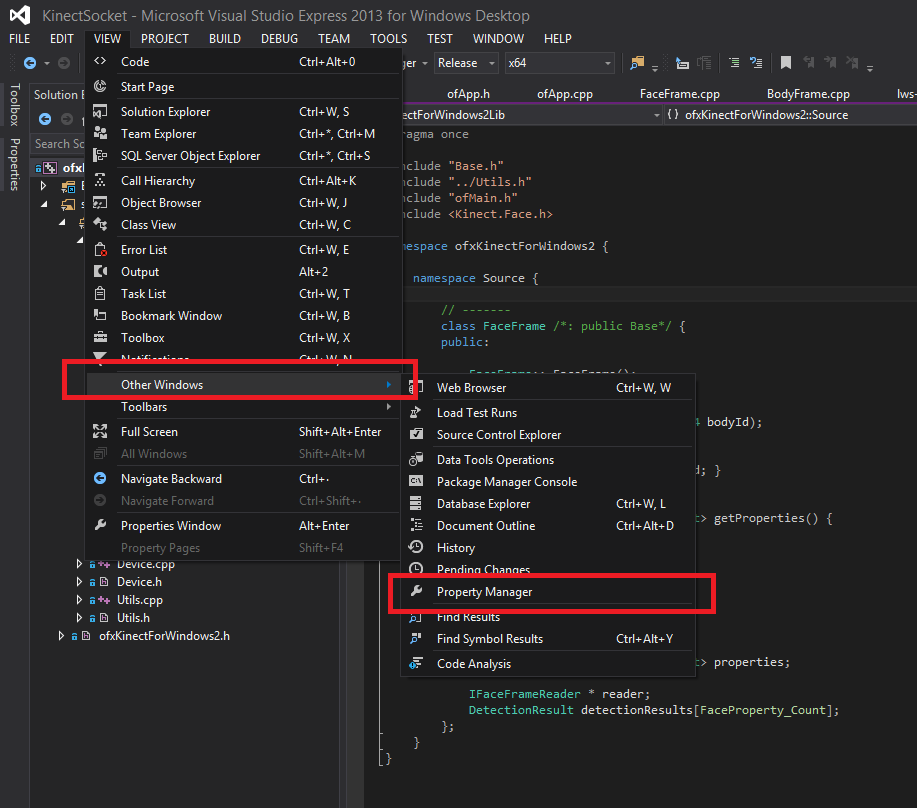The height and width of the screenshot is (808, 917).
Task: Open the Toolbox side tab
Action: click(x=15, y=105)
